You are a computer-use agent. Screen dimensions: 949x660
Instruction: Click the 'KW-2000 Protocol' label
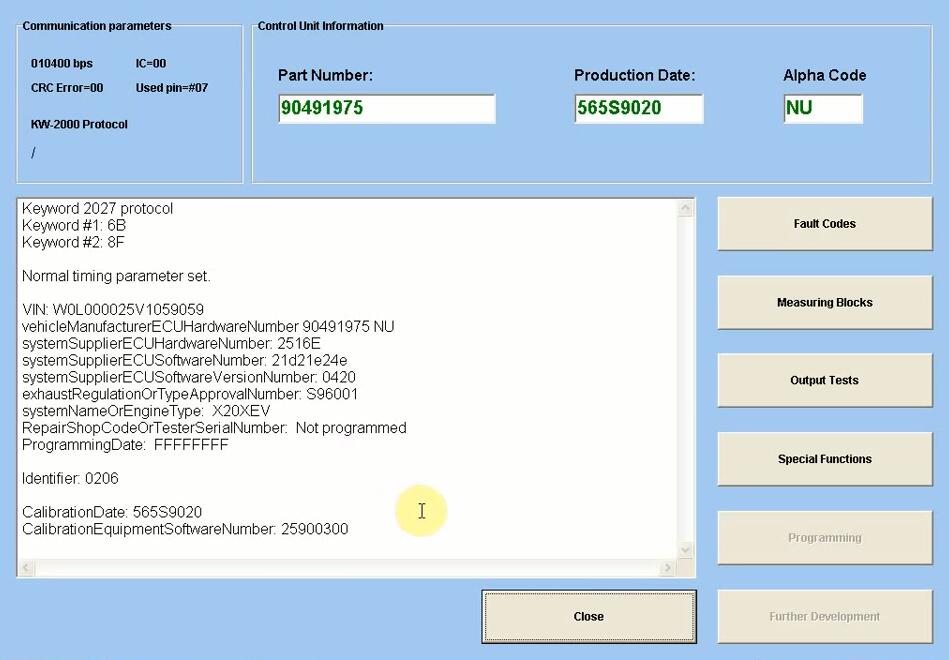point(79,124)
